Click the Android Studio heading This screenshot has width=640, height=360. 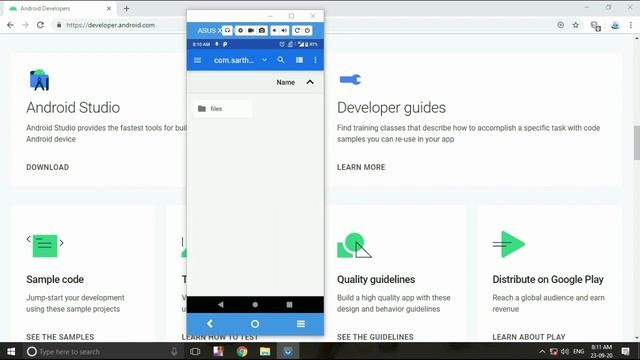coord(73,108)
